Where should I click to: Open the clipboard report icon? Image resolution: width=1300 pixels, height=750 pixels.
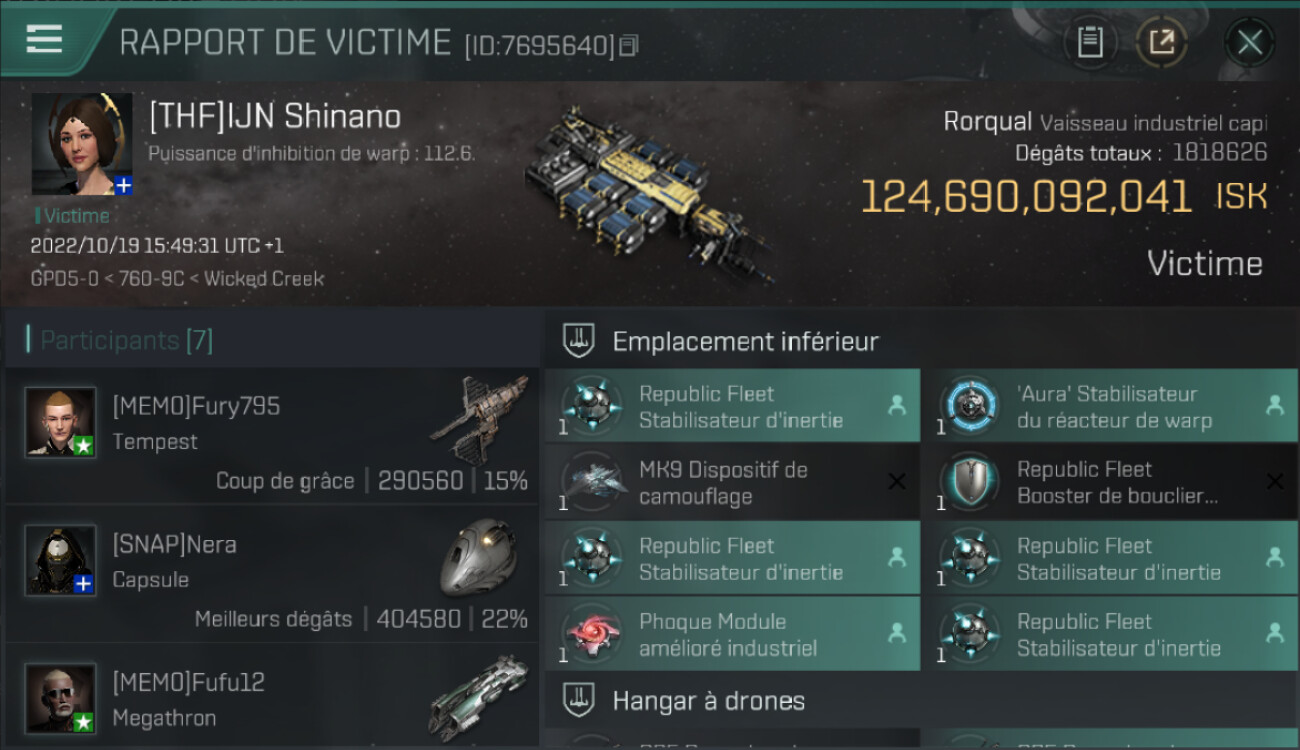click(x=1090, y=43)
